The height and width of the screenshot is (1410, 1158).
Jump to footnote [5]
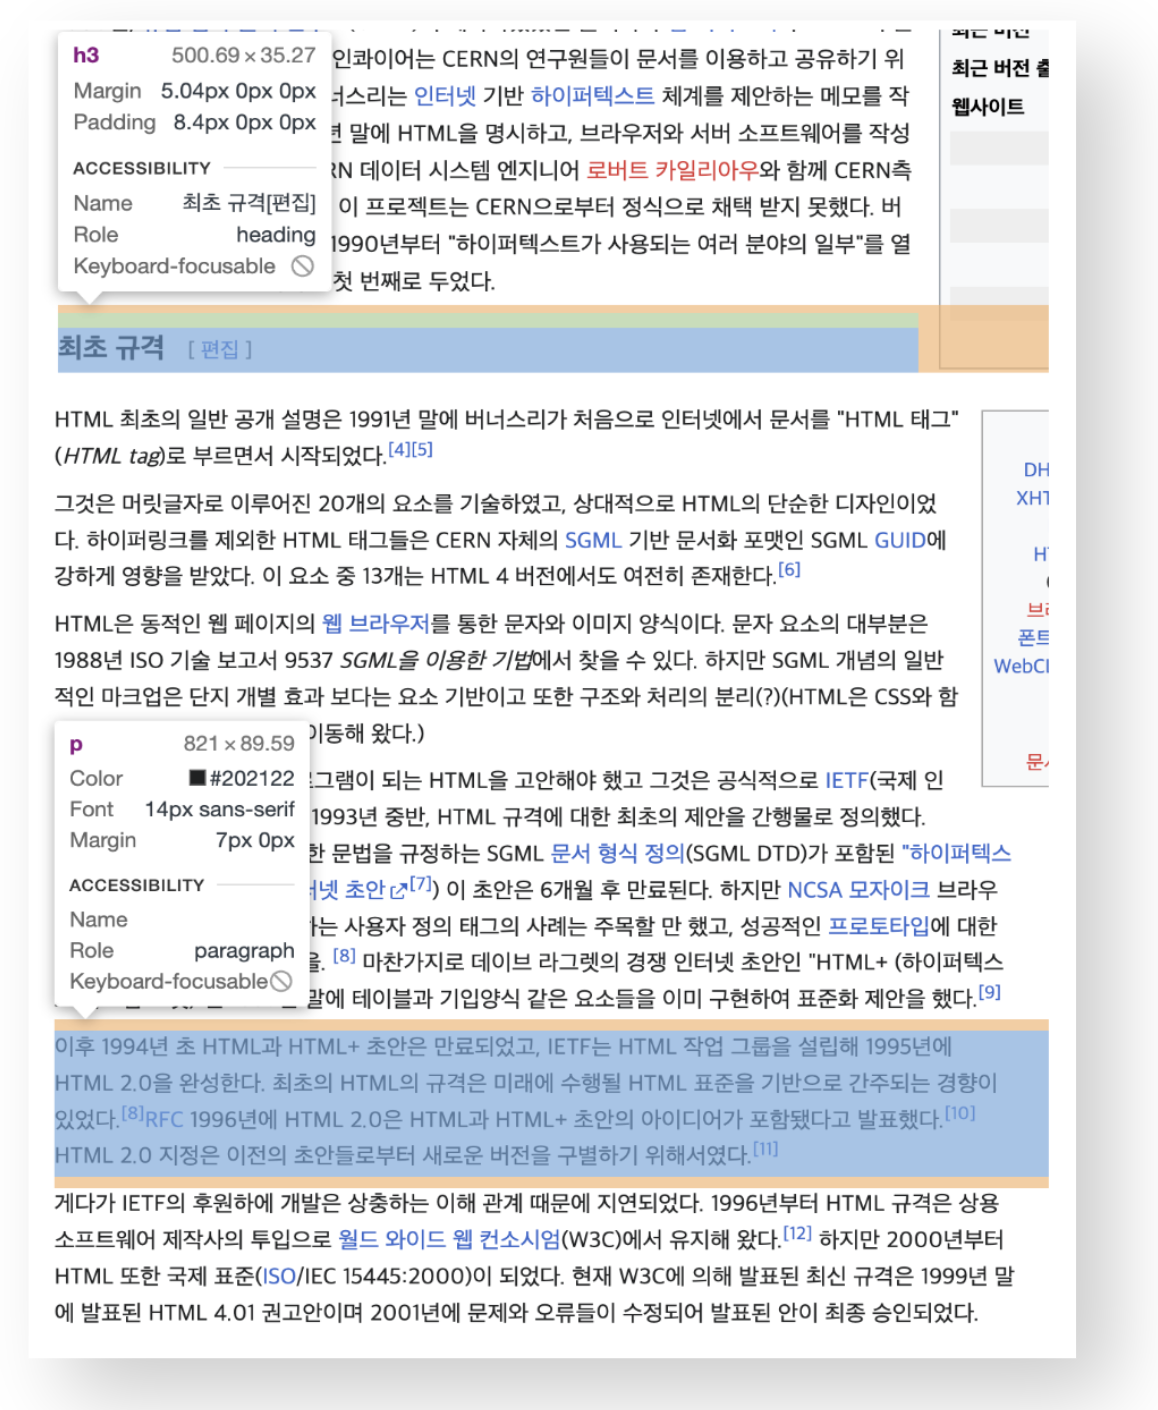[x=422, y=449]
